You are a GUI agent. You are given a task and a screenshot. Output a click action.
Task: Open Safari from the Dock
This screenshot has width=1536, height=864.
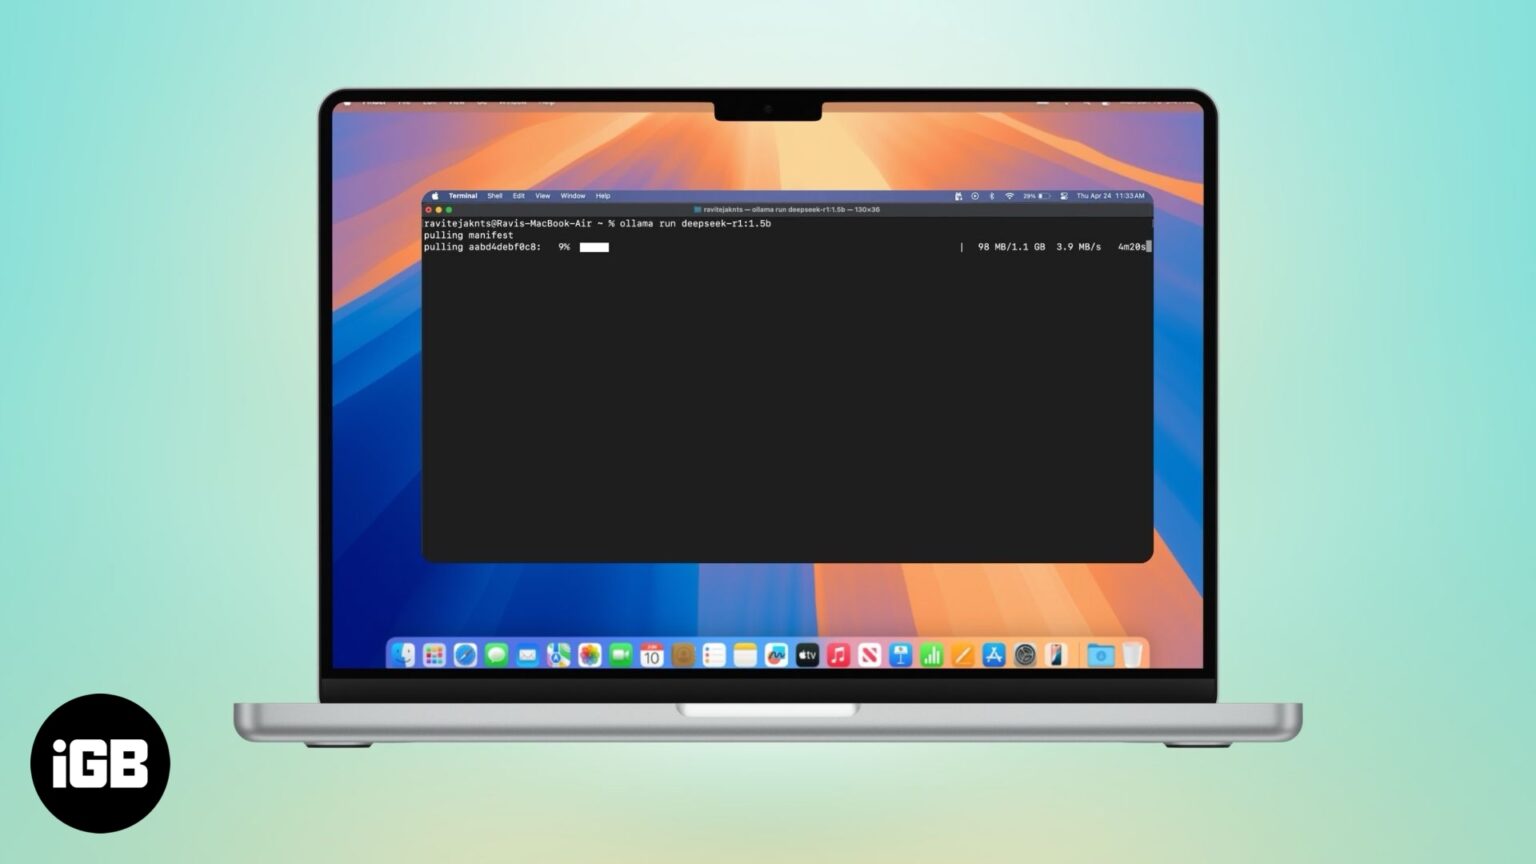click(463, 655)
